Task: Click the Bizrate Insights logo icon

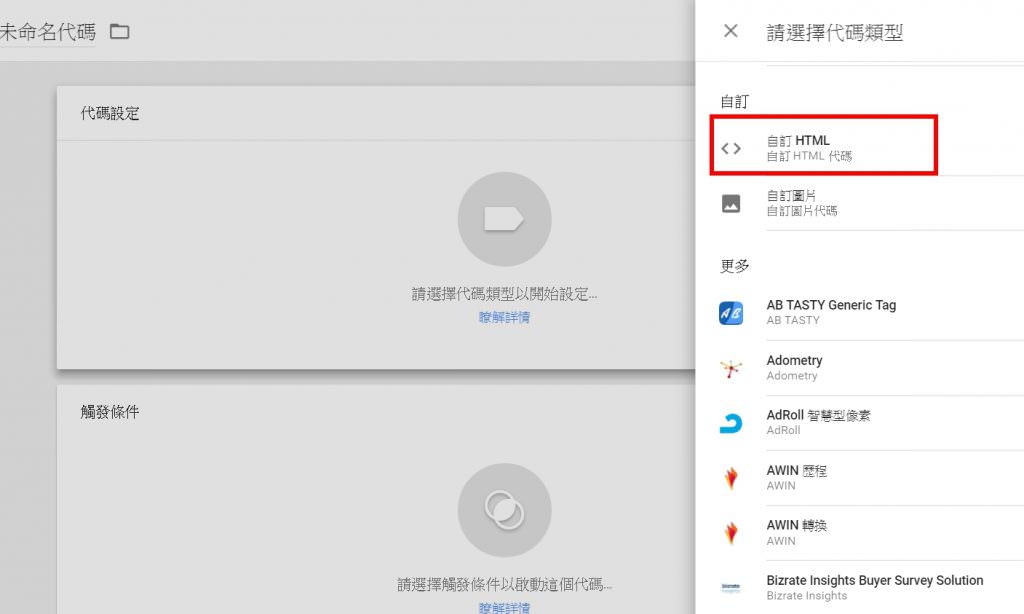Action: click(731, 588)
